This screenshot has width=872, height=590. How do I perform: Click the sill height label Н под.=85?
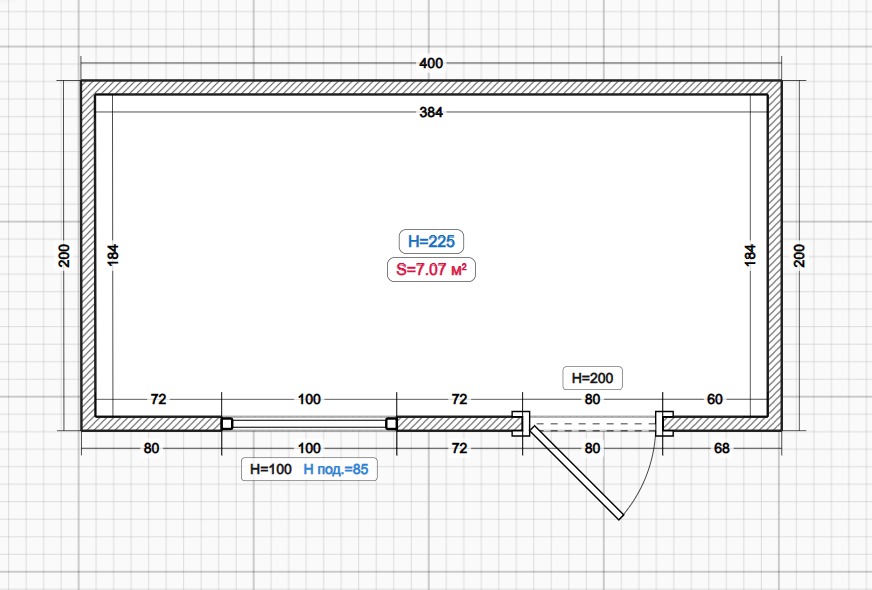tap(336, 469)
